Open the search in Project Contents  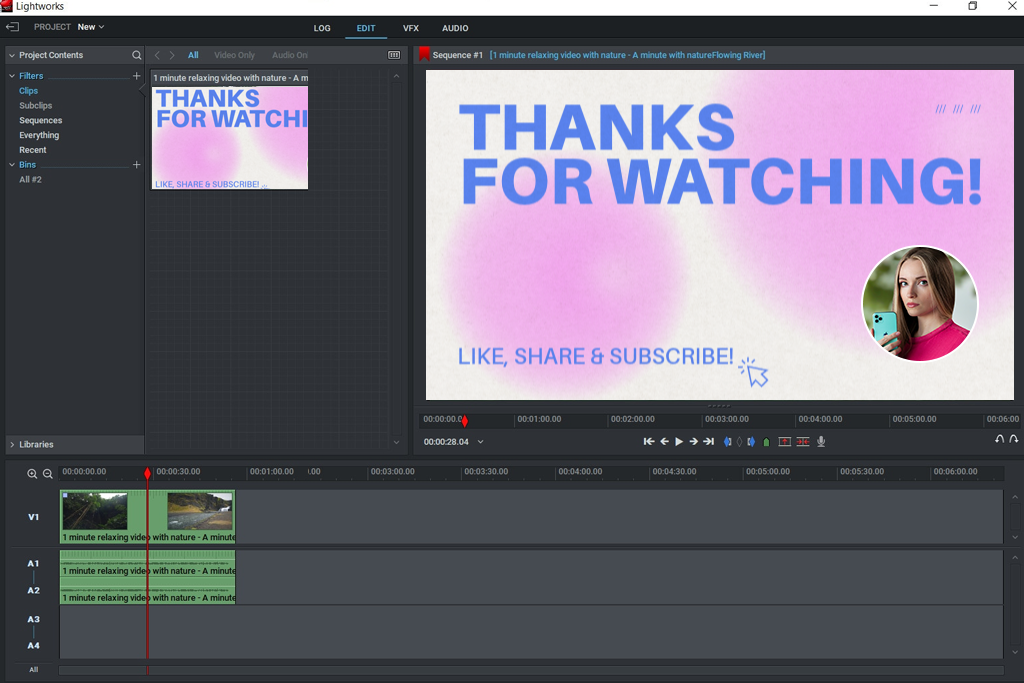[x=136, y=56]
